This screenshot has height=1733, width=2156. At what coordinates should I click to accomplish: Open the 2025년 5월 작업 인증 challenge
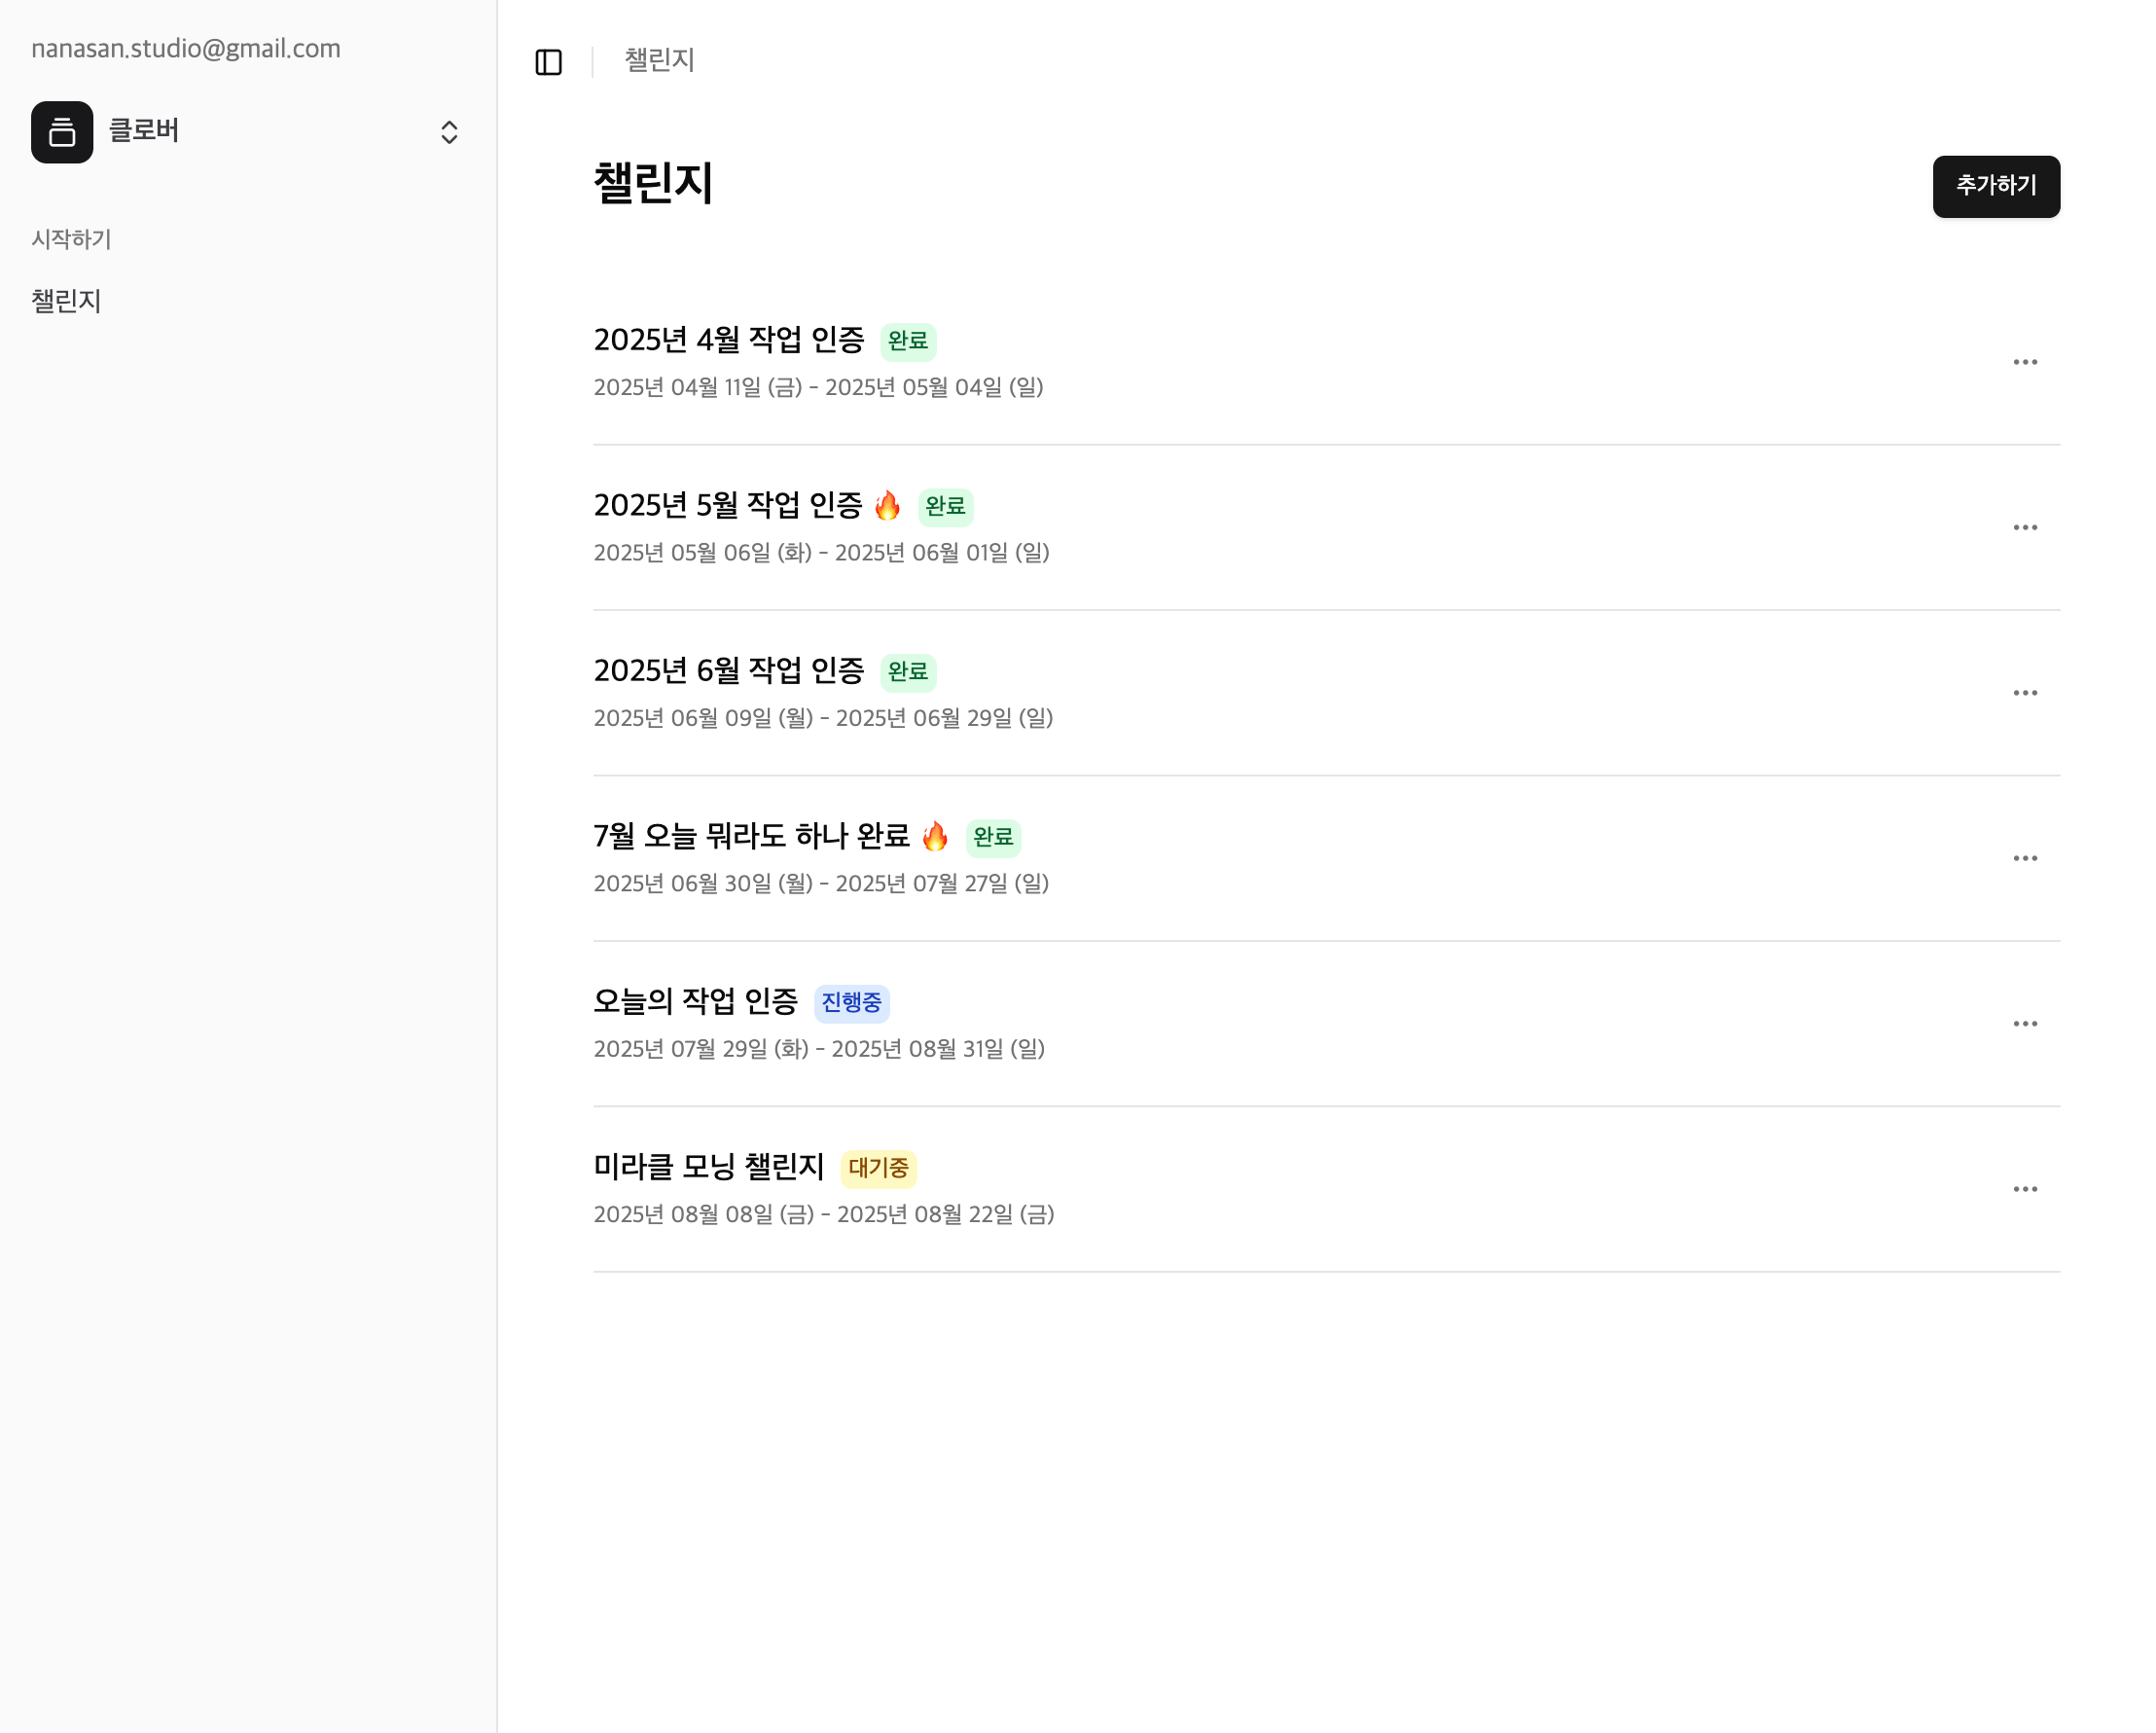tap(727, 505)
